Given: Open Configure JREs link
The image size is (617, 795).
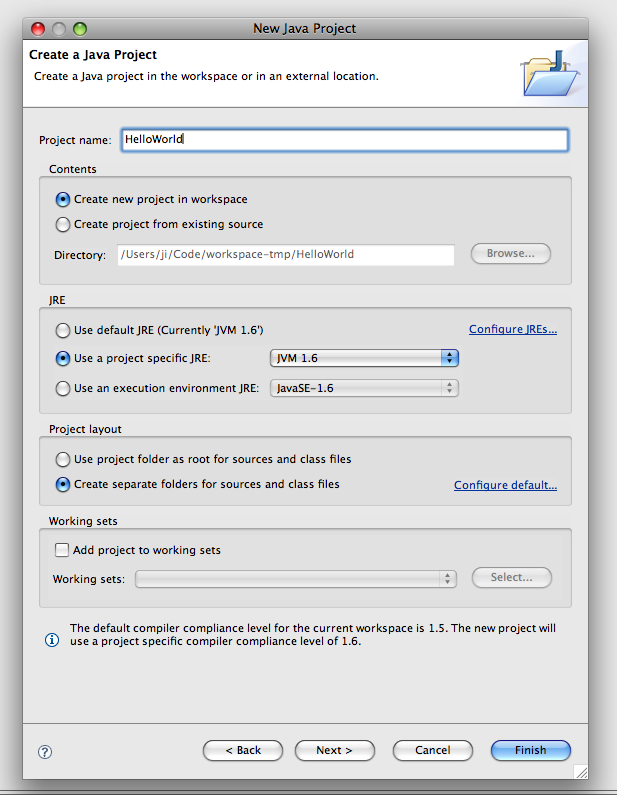Looking at the screenshot, I should pyautogui.click(x=513, y=329).
